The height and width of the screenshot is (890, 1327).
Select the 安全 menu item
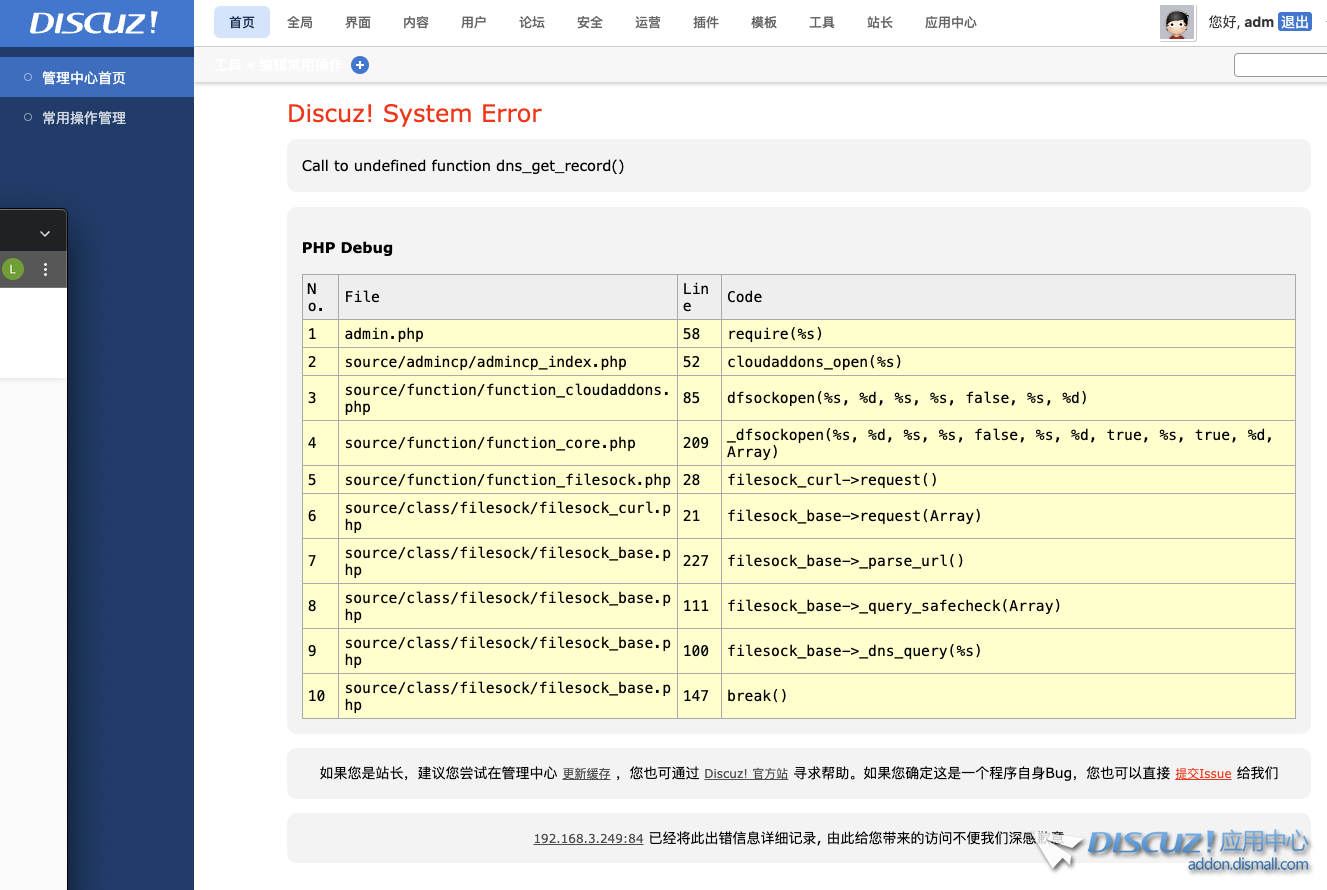tap(590, 22)
